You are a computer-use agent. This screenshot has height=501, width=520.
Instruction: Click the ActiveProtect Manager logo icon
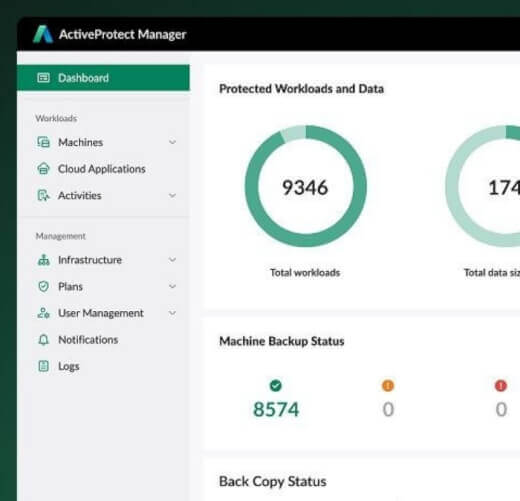coord(43,34)
